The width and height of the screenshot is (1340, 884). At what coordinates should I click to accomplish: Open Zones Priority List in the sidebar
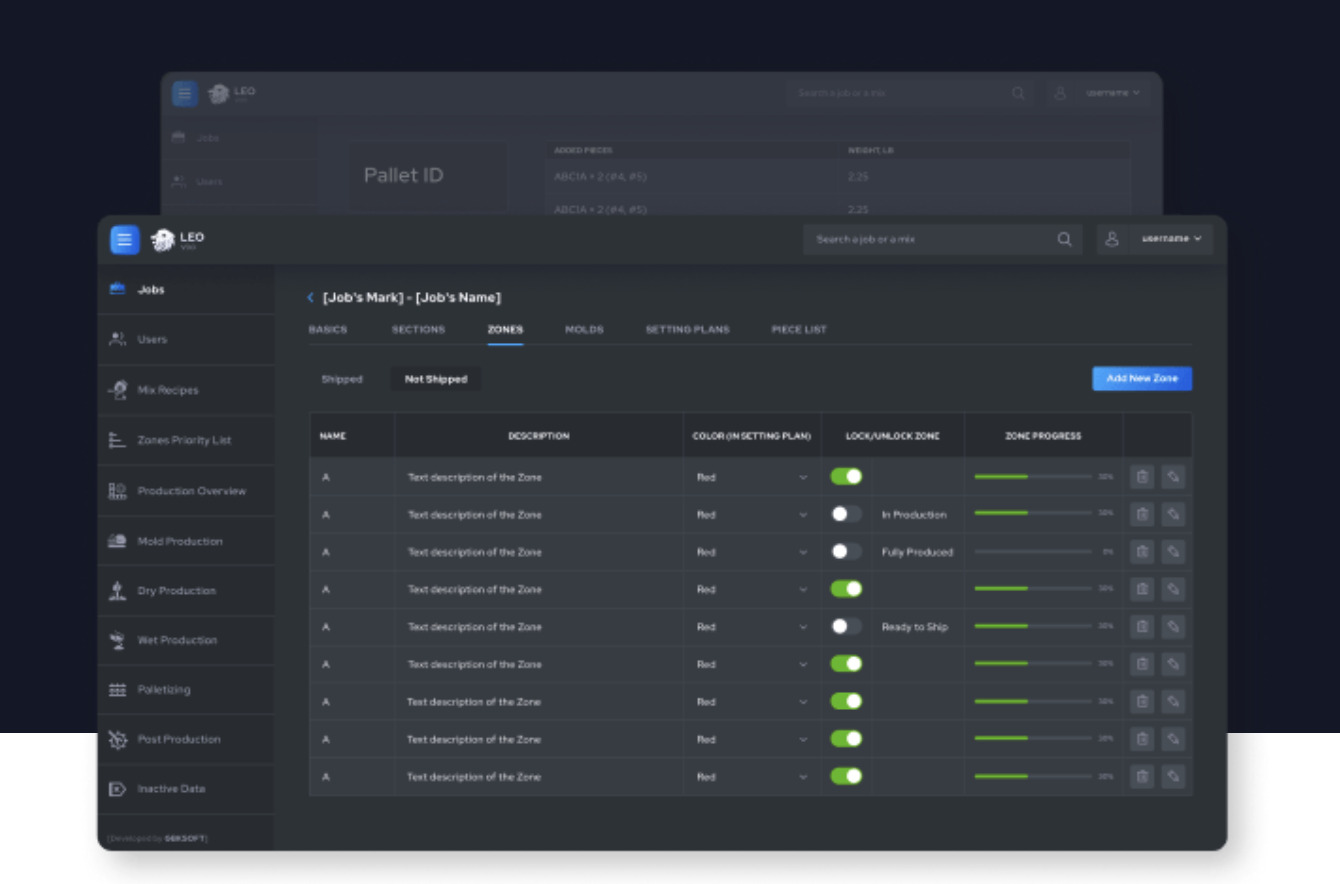click(x=186, y=440)
